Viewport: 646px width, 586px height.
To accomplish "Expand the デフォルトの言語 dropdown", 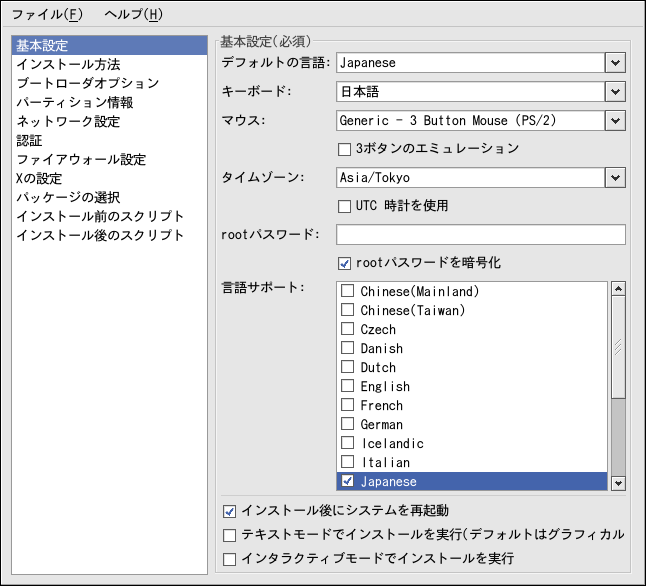I will tap(614, 63).
